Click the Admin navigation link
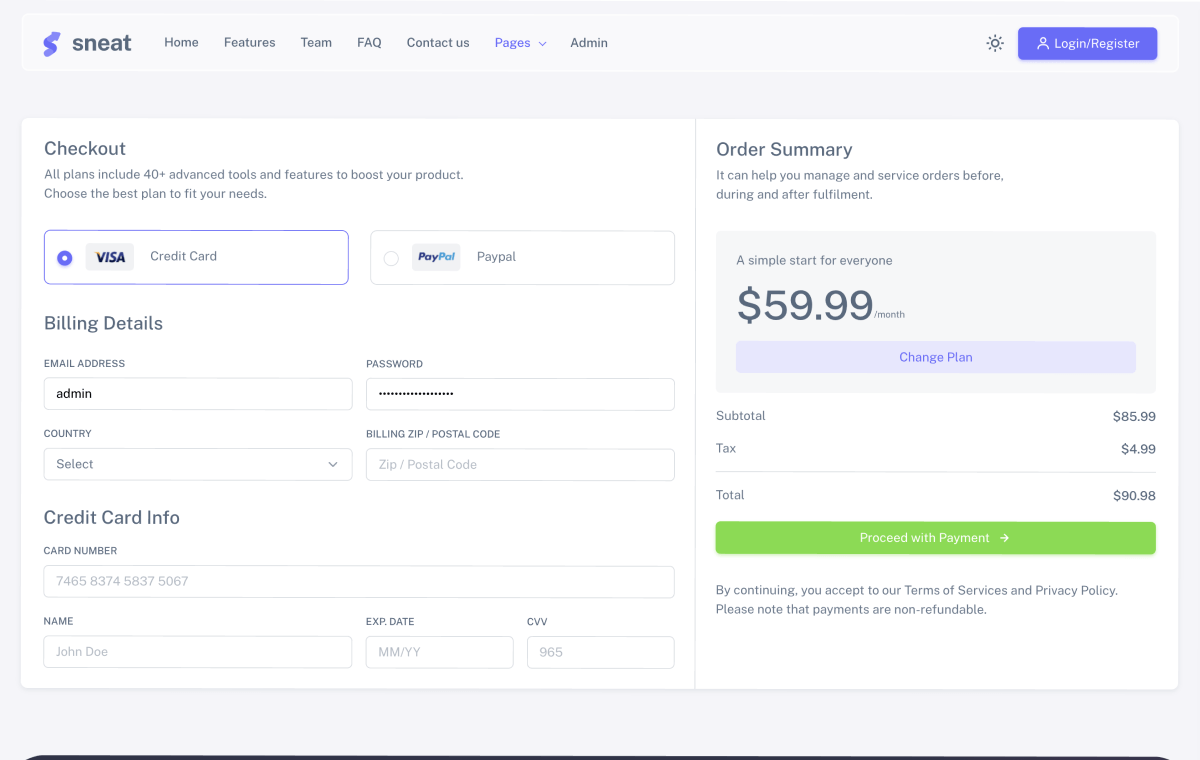Image resolution: width=1200 pixels, height=760 pixels. [589, 42]
